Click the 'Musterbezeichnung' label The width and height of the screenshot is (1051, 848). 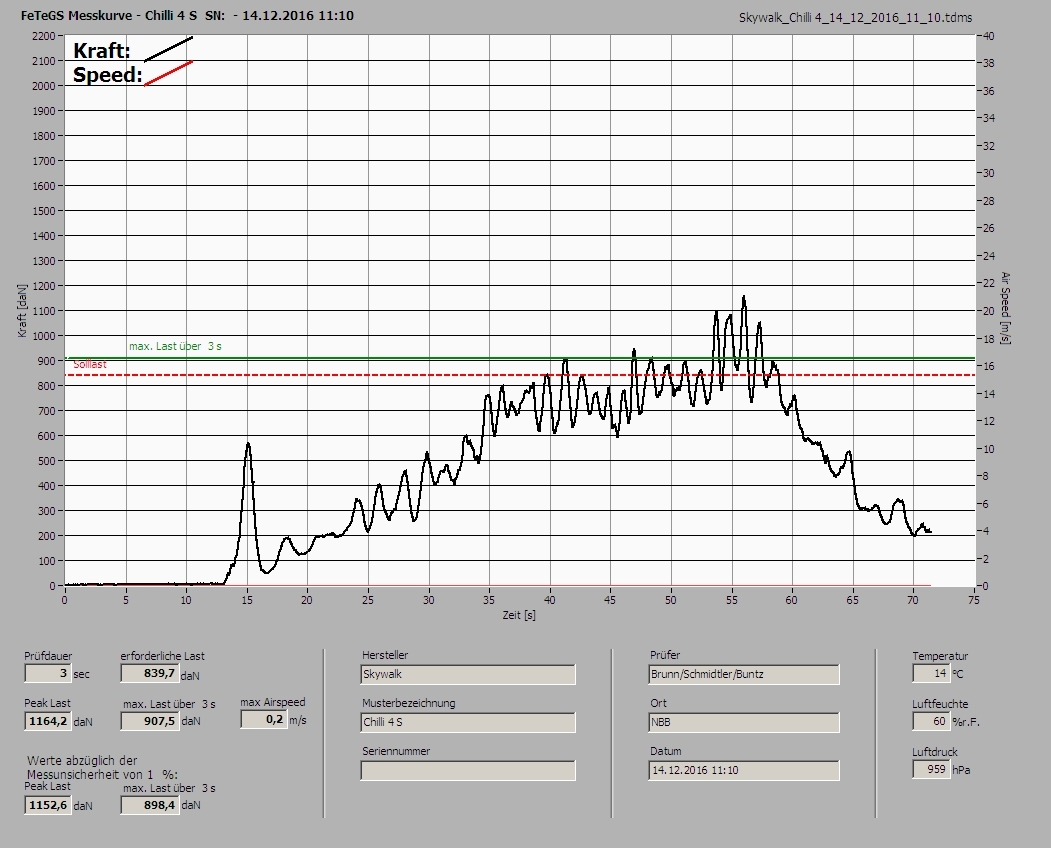pos(409,703)
